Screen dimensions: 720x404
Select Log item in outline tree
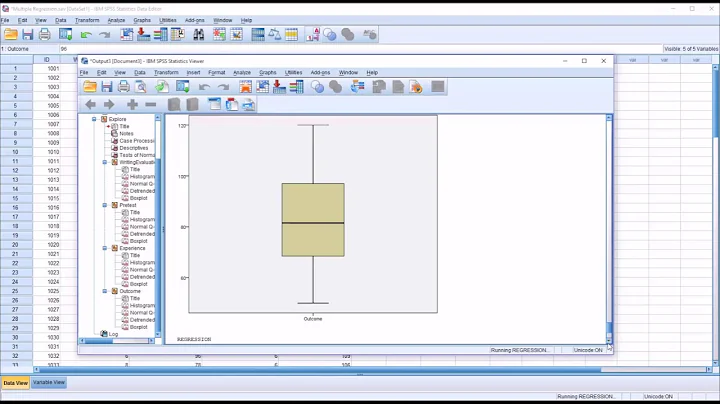(x=113, y=334)
